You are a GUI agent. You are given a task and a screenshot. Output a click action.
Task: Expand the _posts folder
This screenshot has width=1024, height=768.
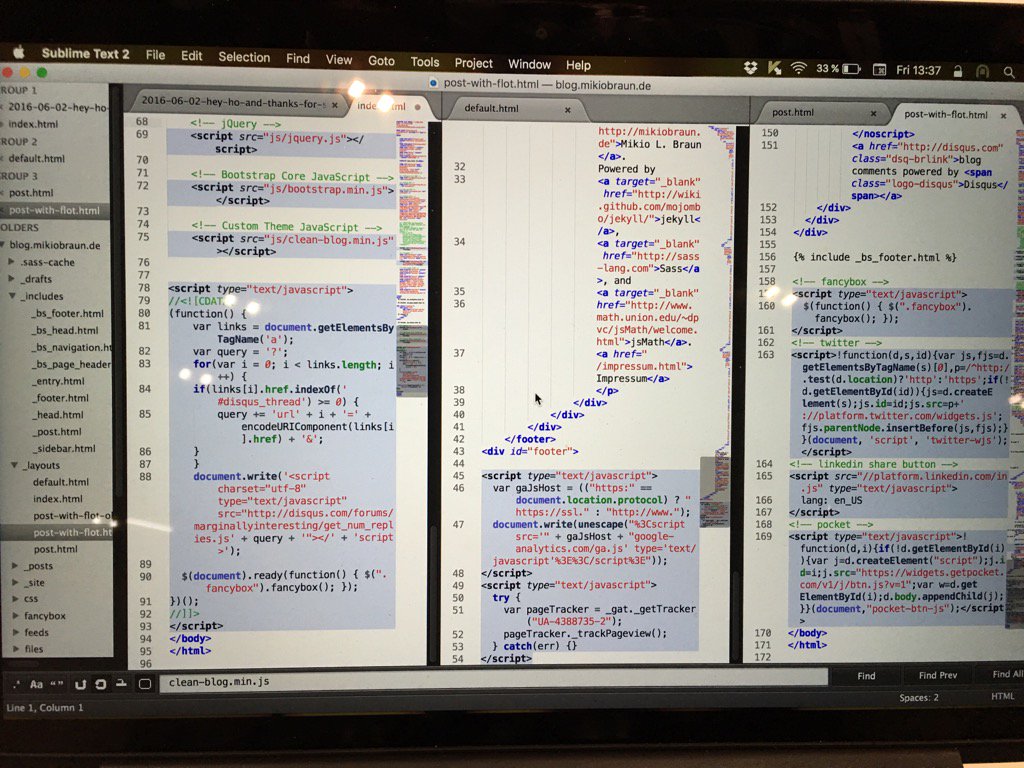(x=14, y=565)
